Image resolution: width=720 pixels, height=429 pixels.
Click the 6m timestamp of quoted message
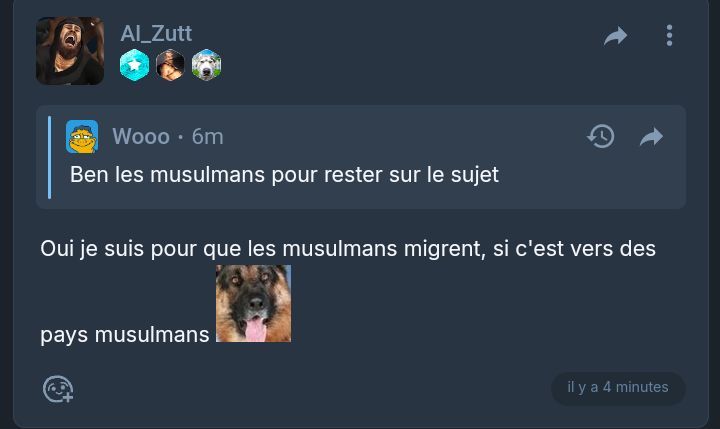208,136
